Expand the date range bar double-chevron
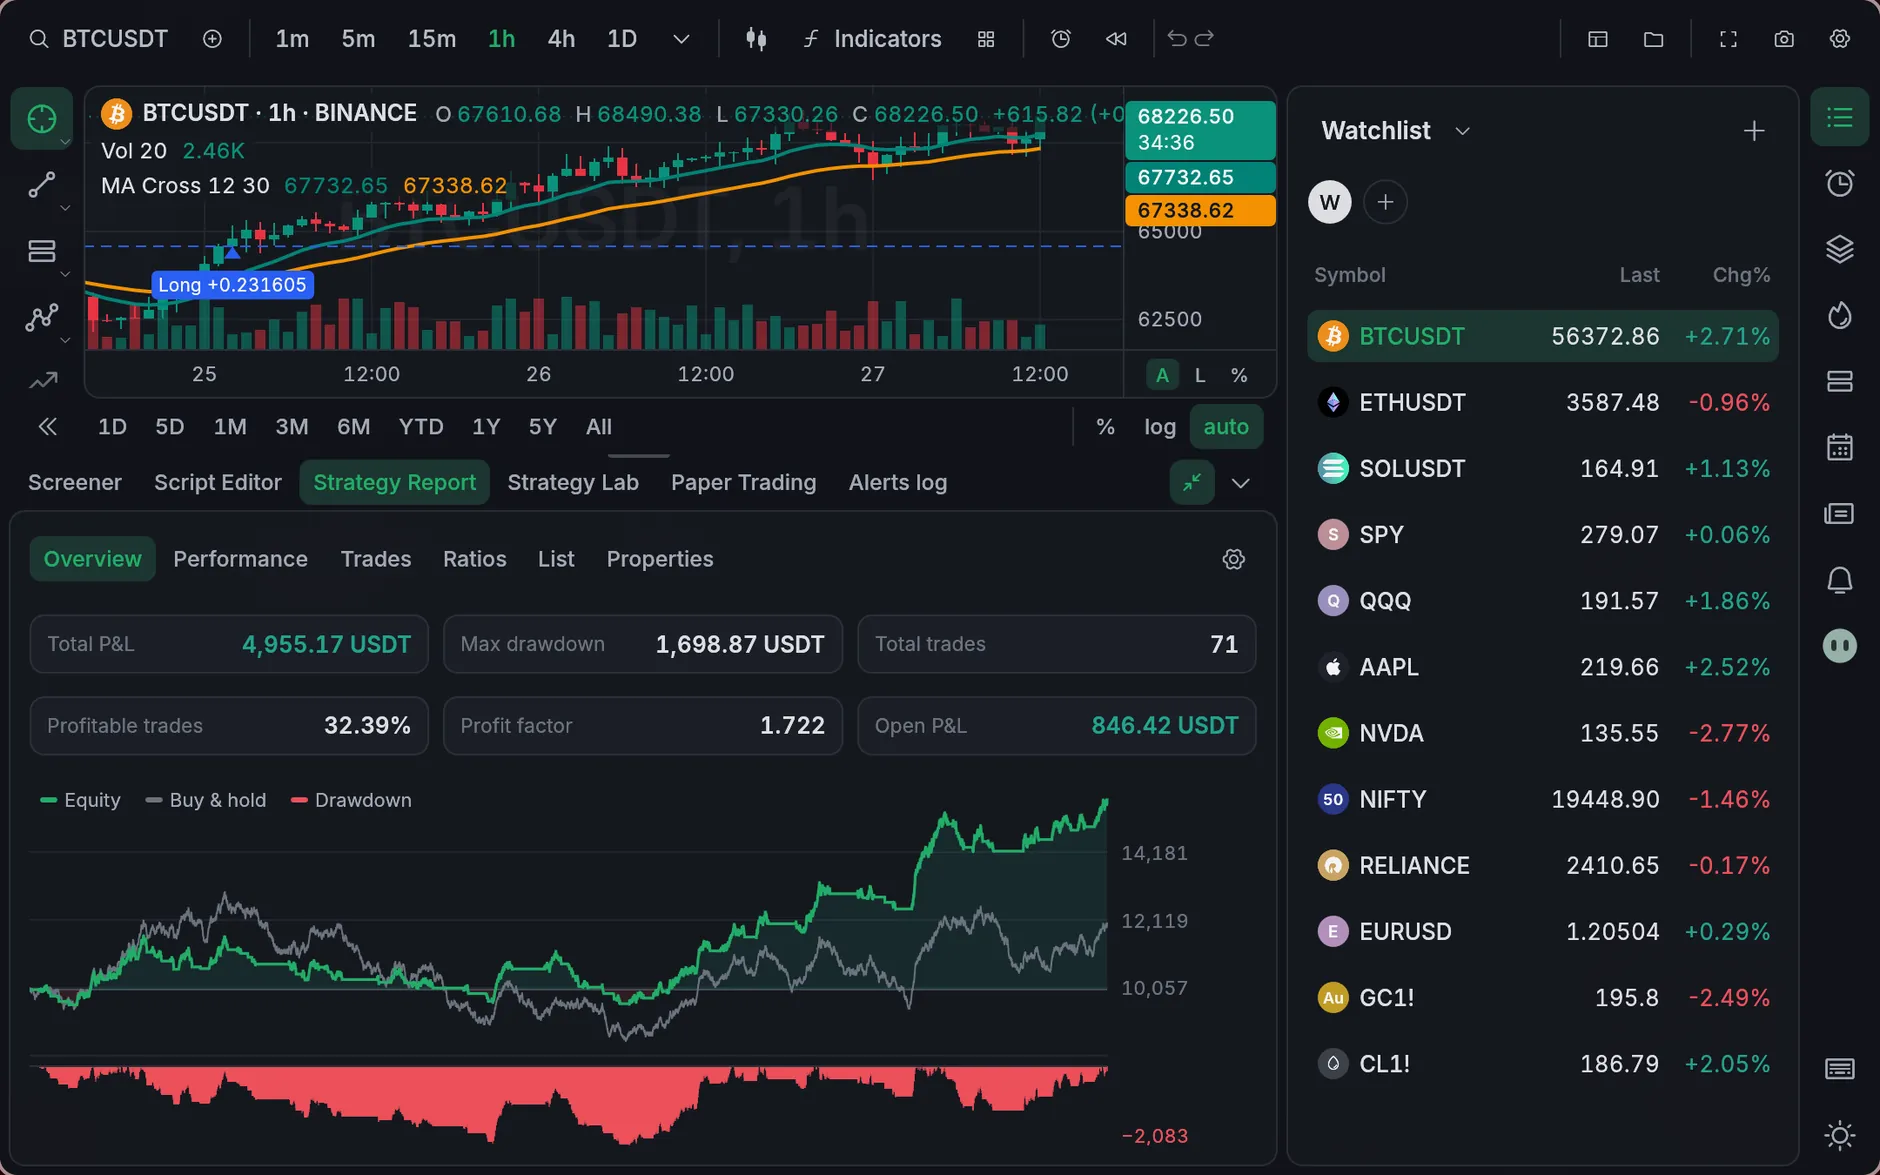1880x1175 pixels. coord(48,427)
